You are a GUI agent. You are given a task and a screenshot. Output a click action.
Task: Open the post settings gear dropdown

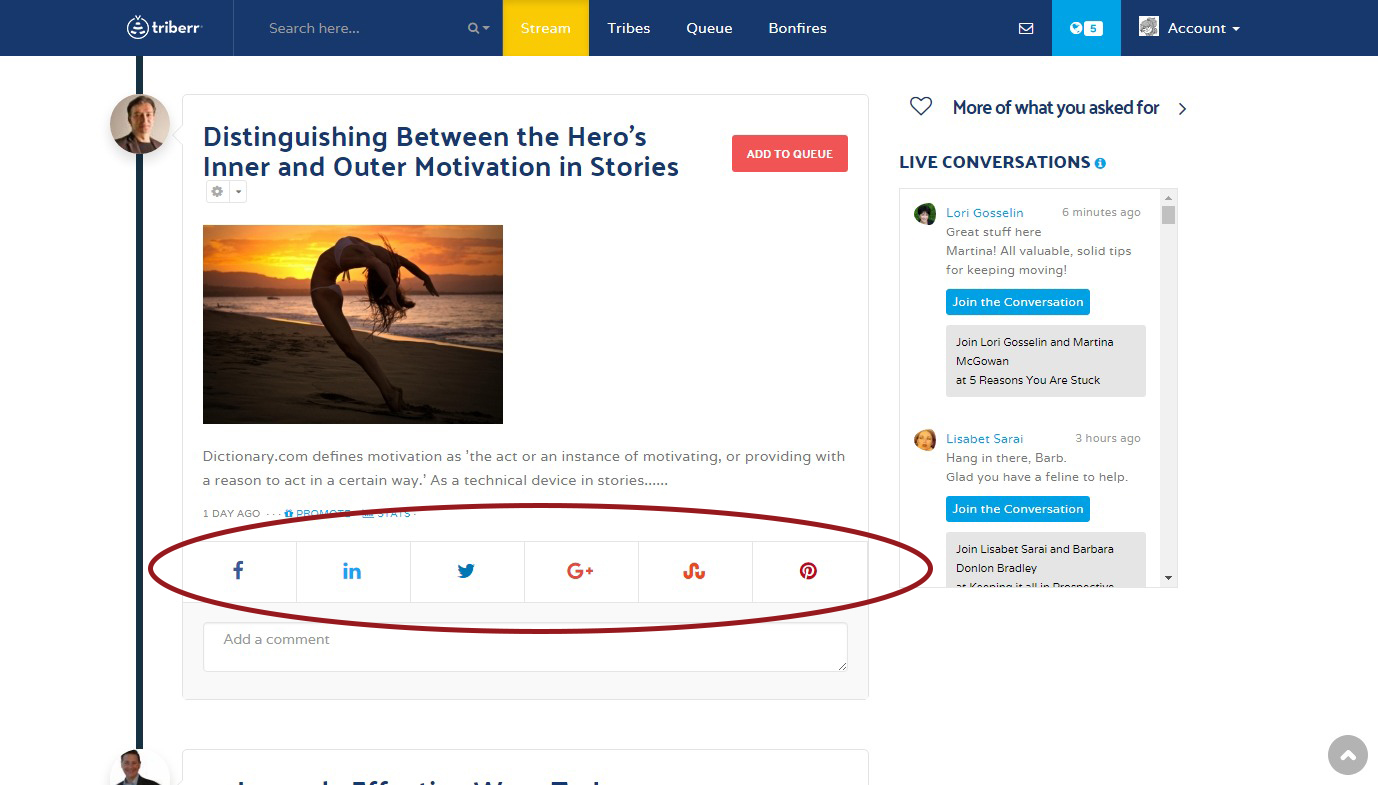click(x=226, y=191)
